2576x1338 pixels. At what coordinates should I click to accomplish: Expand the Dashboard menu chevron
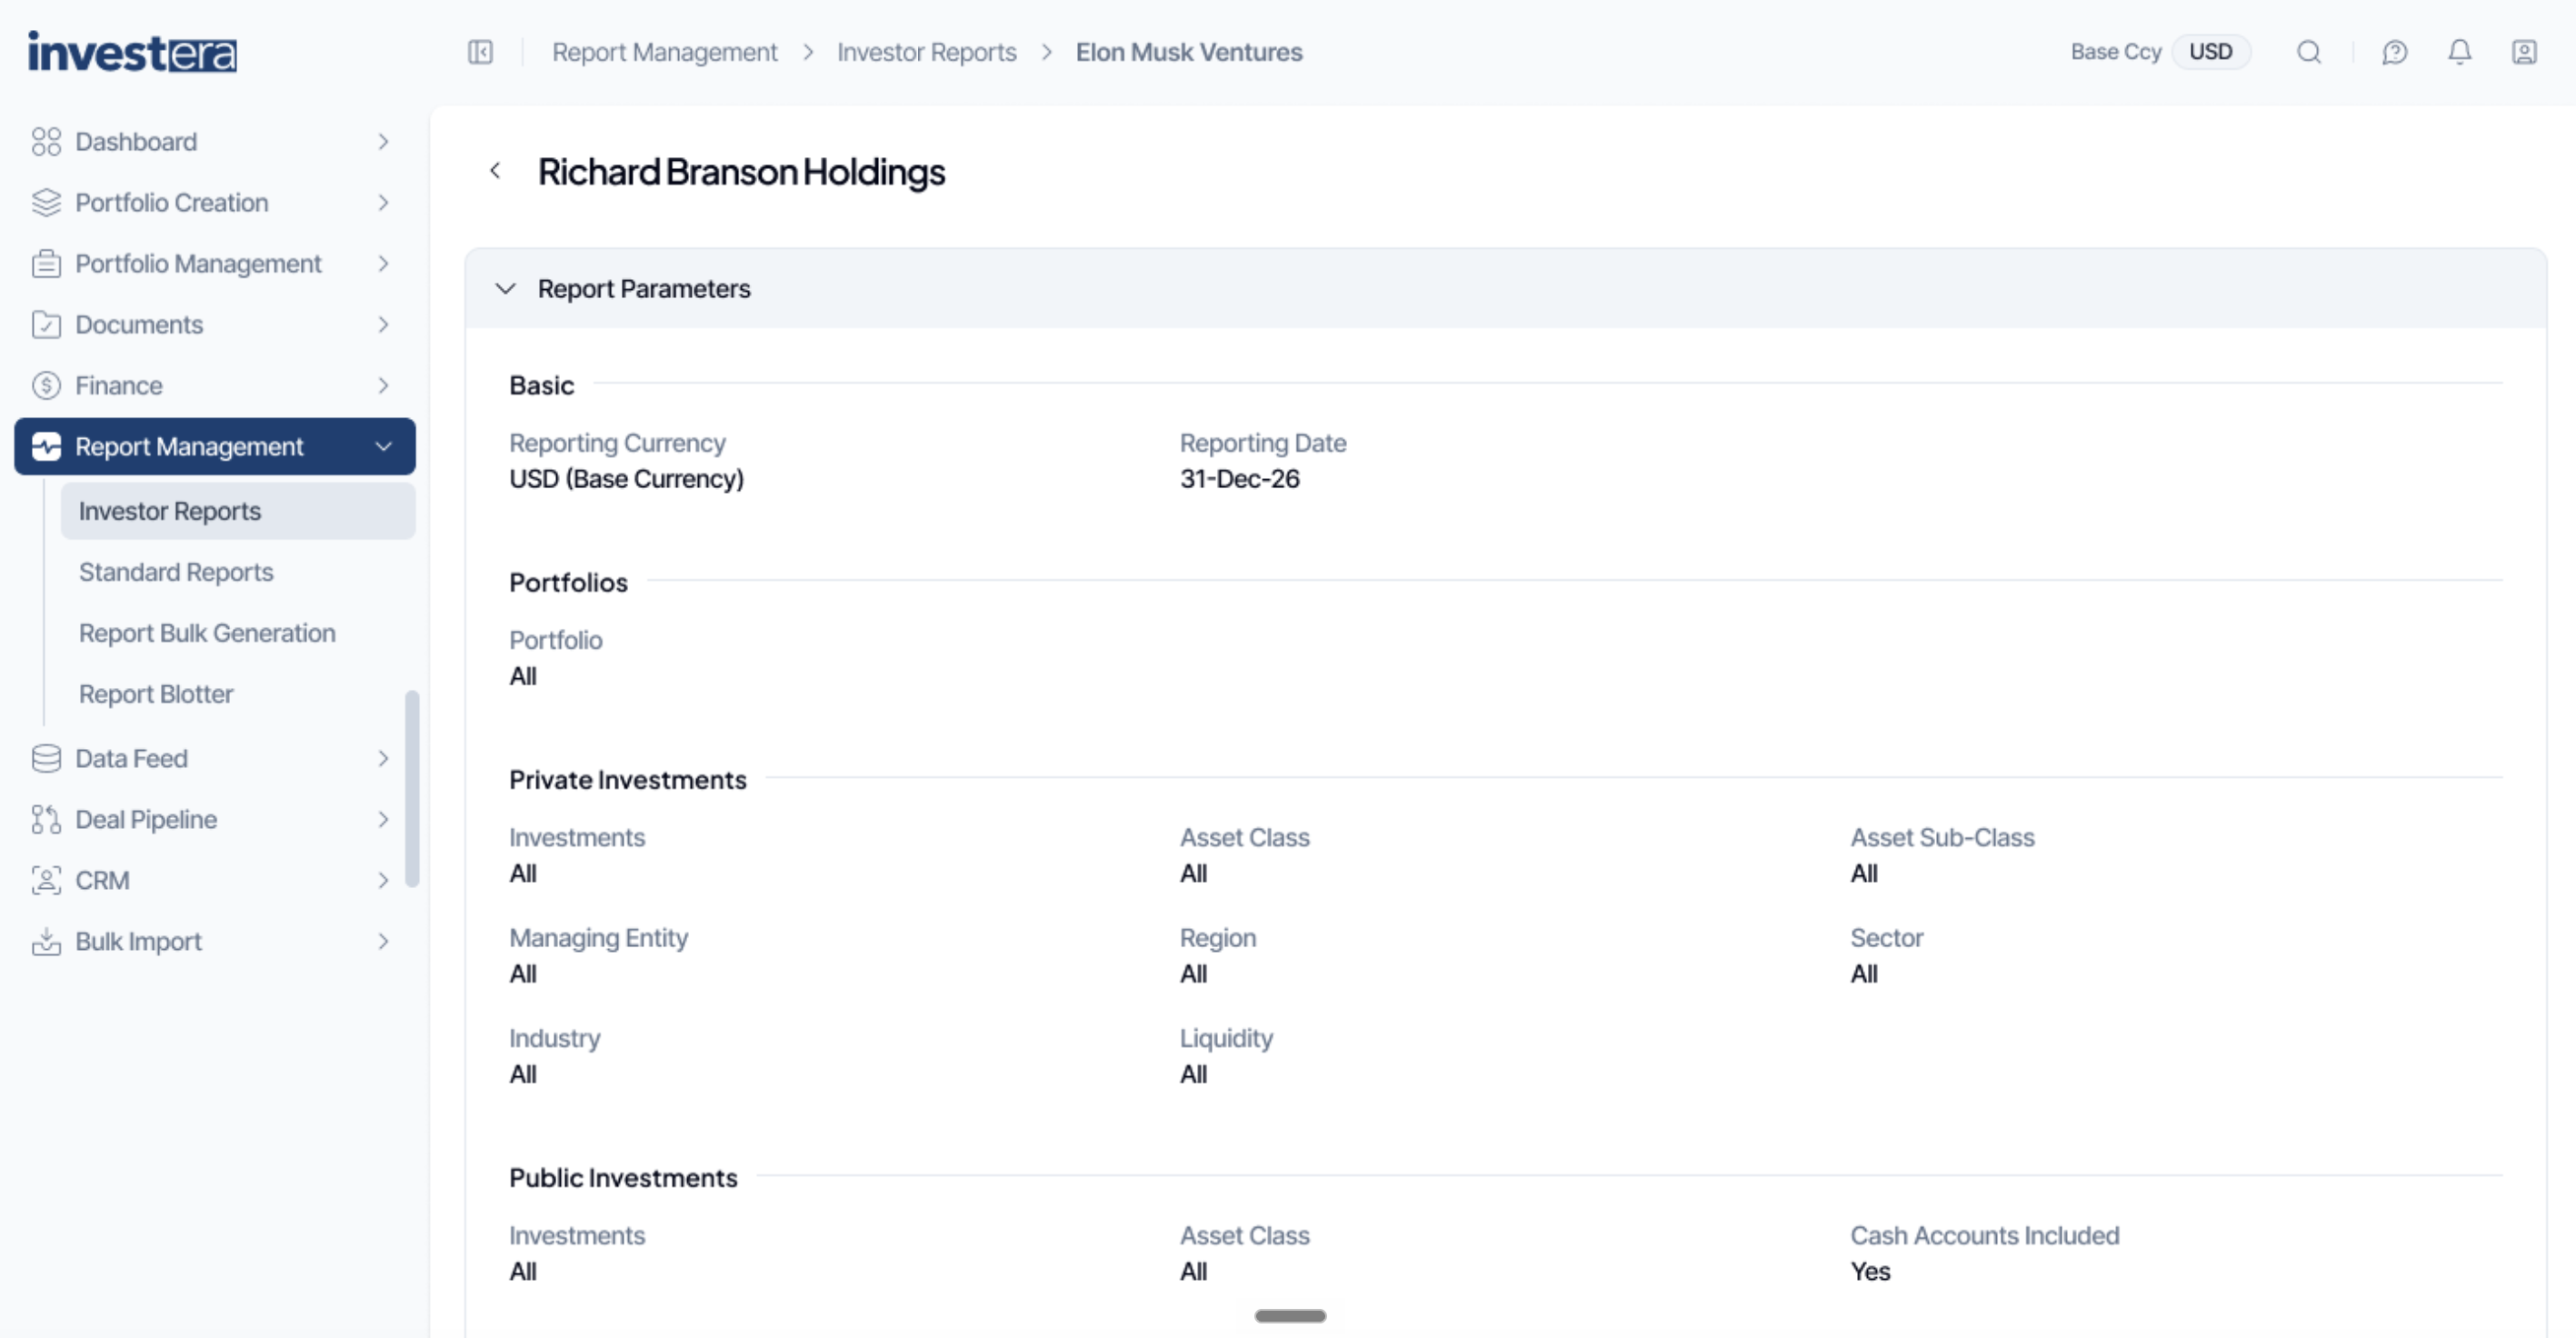(x=383, y=142)
